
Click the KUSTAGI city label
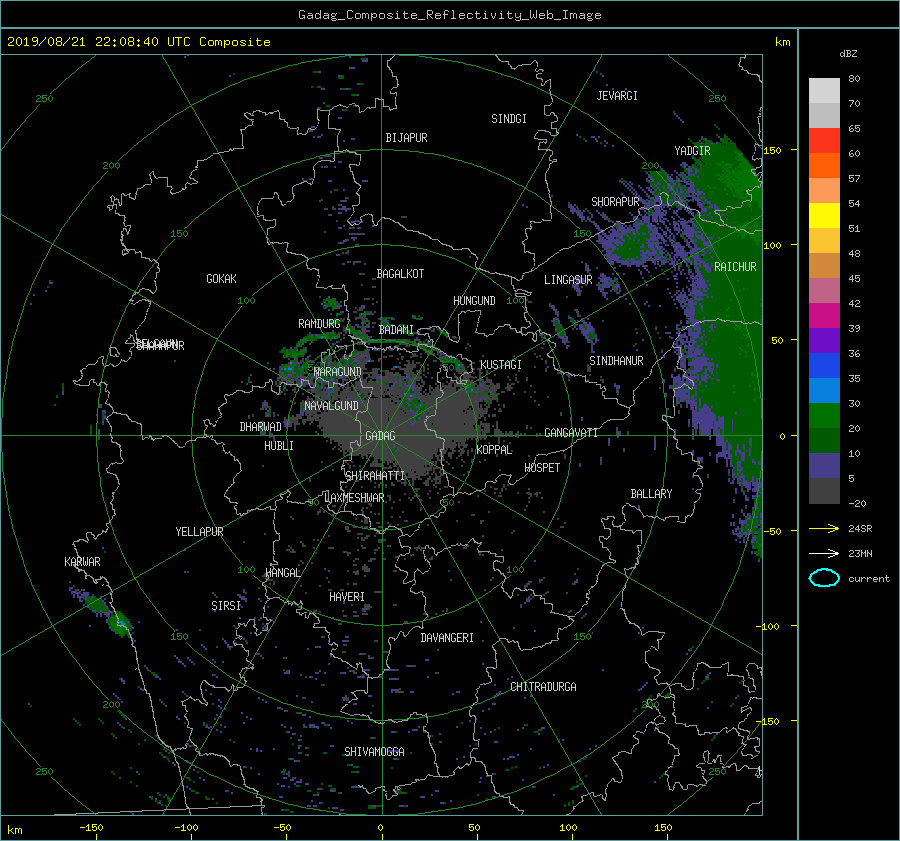[501, 365]
